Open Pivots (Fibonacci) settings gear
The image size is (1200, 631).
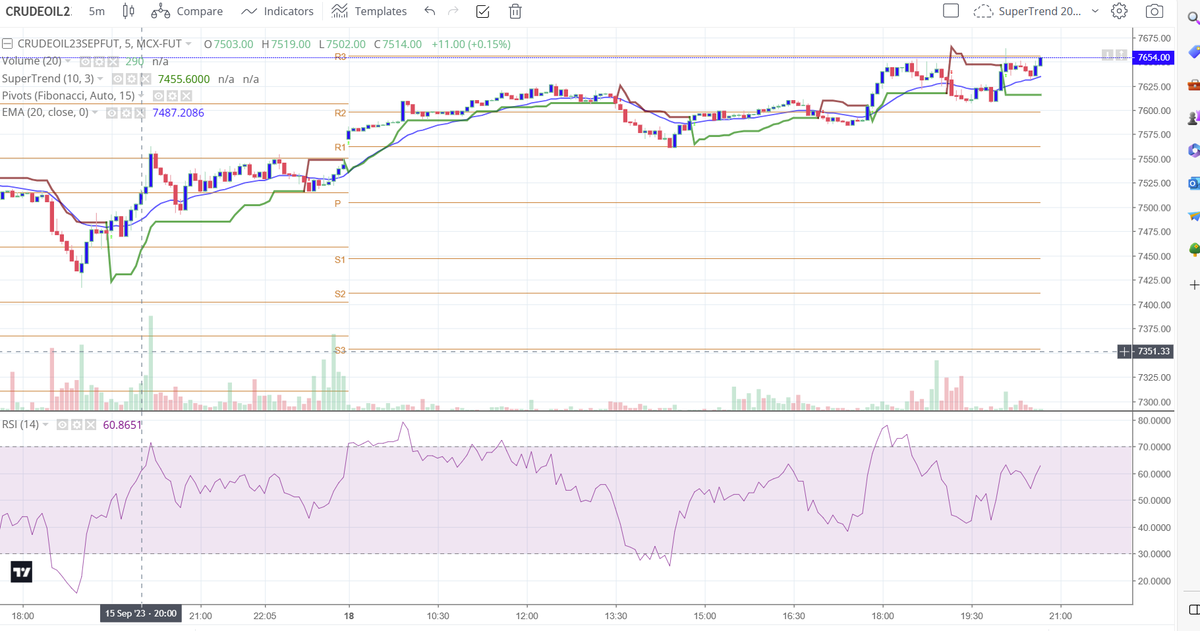172,95
